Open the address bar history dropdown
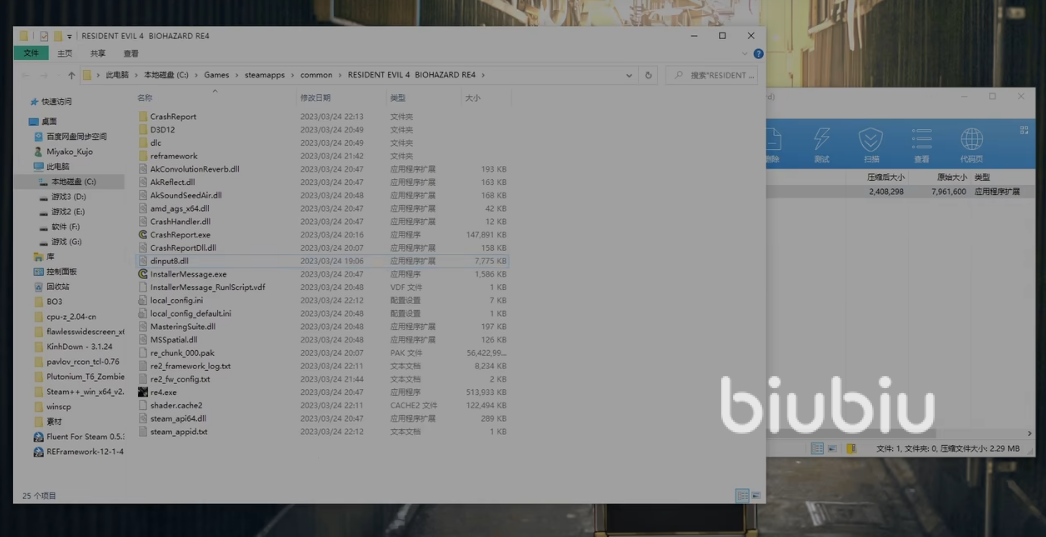This screenshot has height=537, width=1046. tap(629, 75)
